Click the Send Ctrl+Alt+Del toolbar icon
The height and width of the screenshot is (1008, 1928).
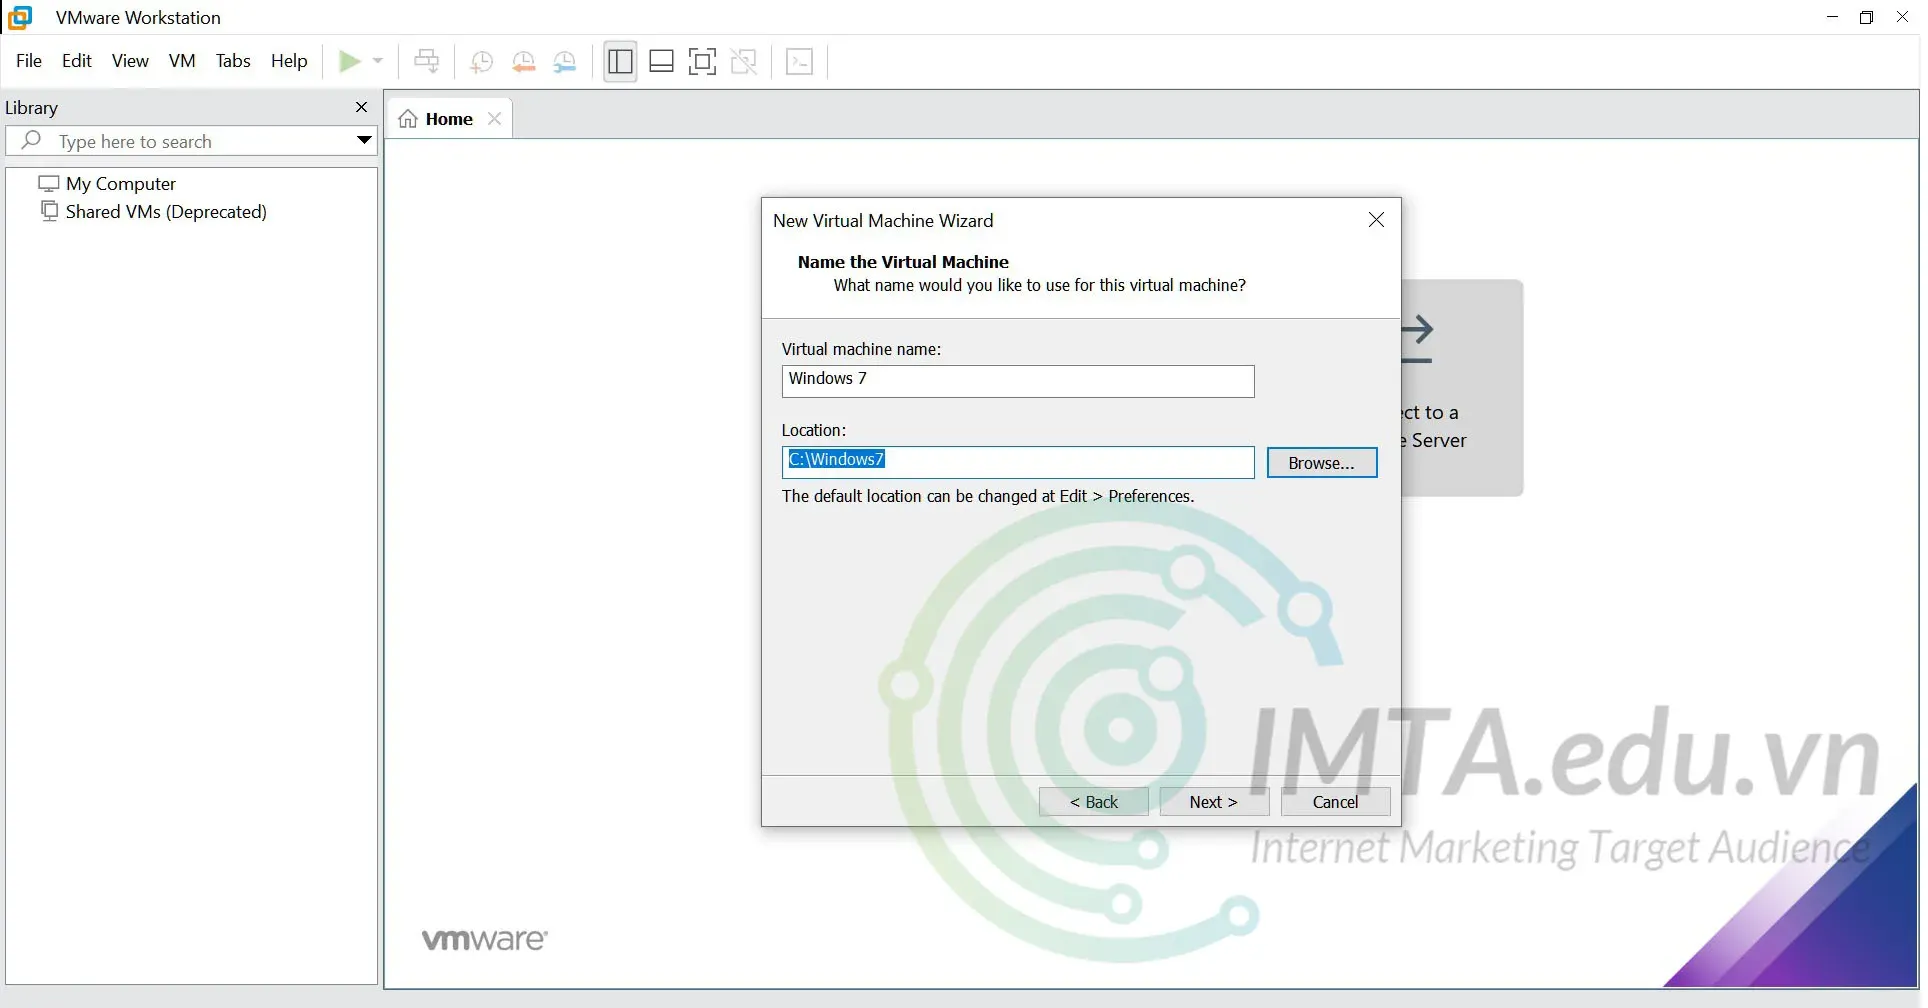[x=427, y=62]
